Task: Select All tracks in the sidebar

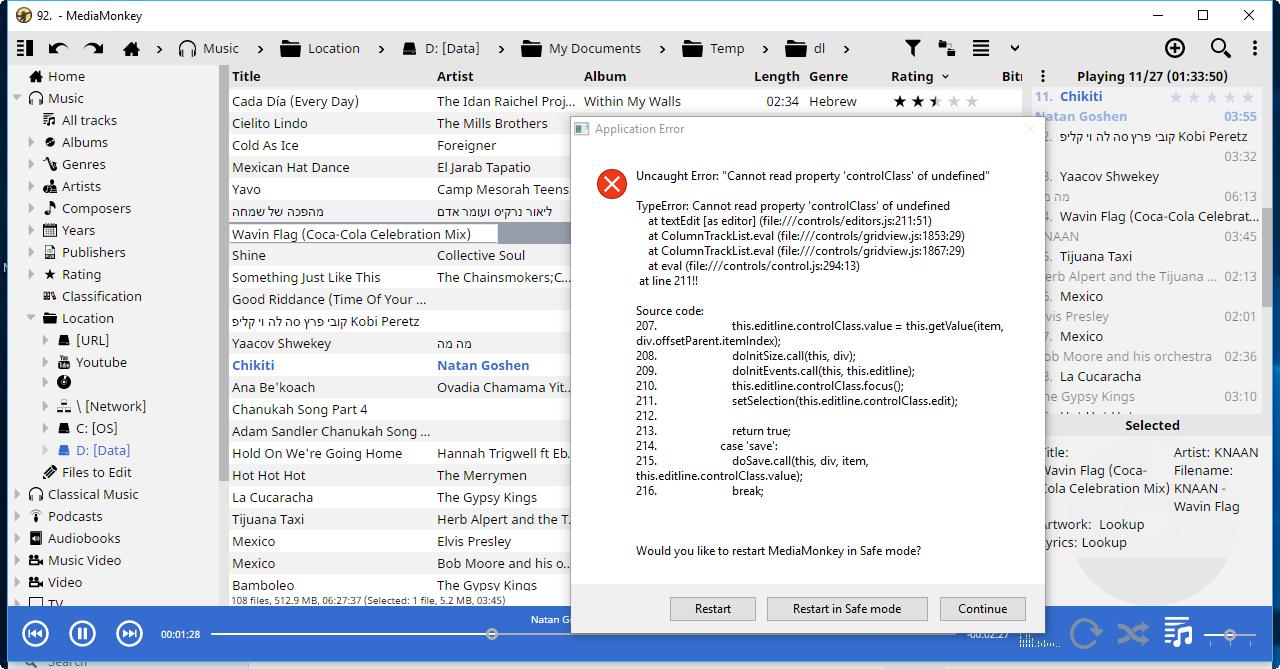Action: pos(89,120)
